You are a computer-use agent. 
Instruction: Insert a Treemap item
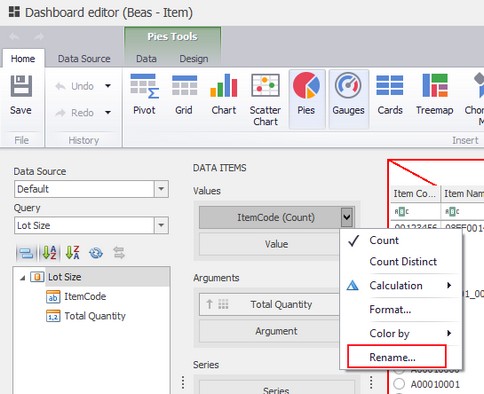click(435, 95)
